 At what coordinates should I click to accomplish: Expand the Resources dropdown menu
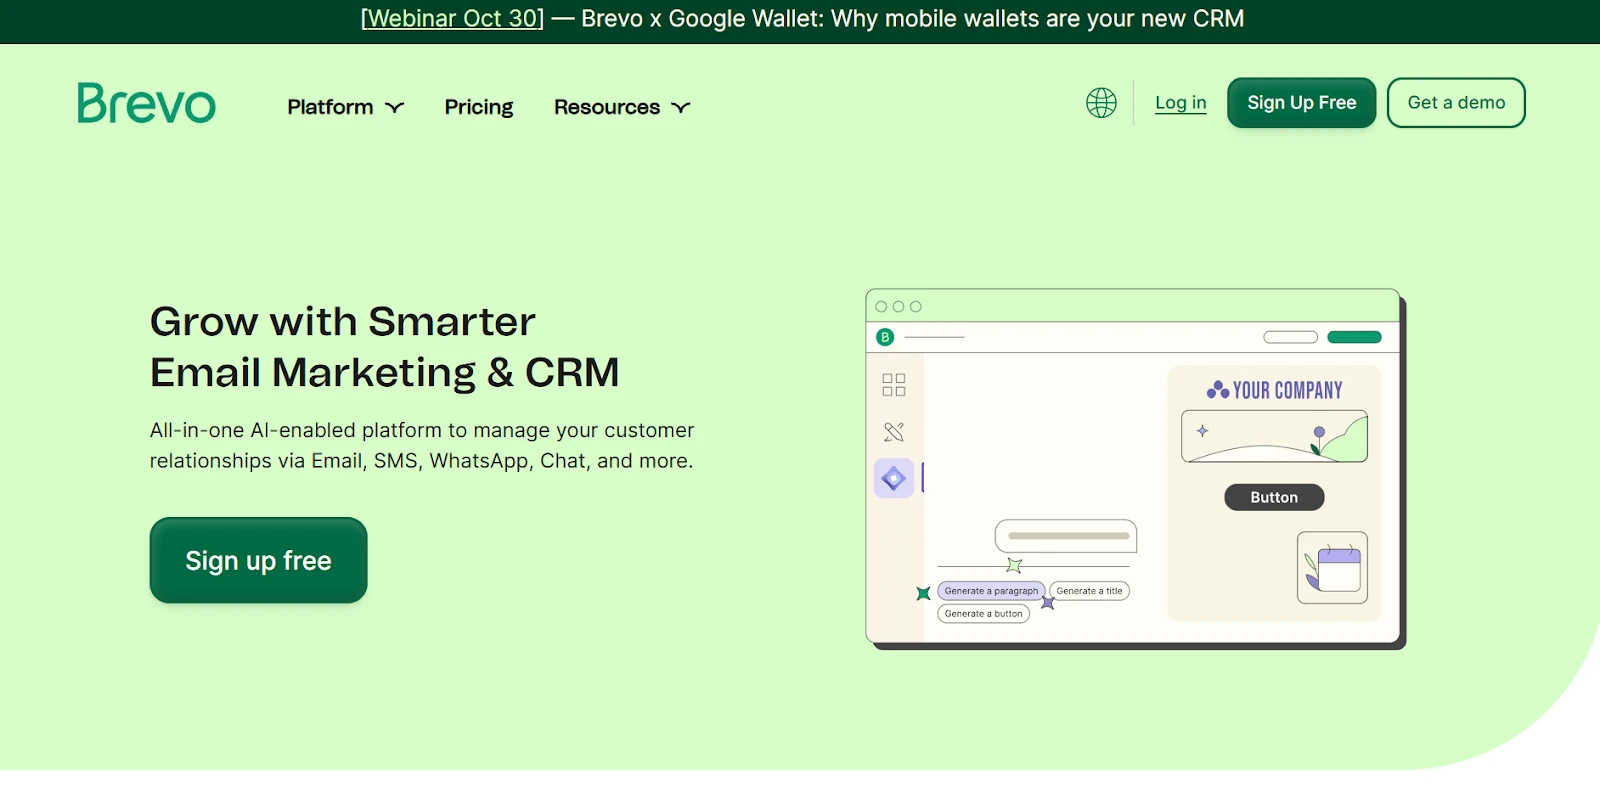click(621, 107)
